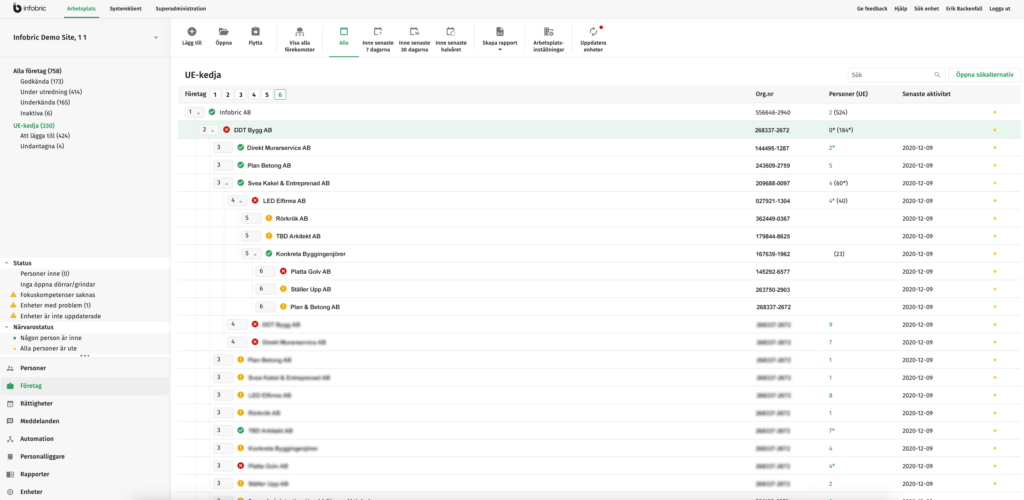Switch to the Systemklient tab

125,8
